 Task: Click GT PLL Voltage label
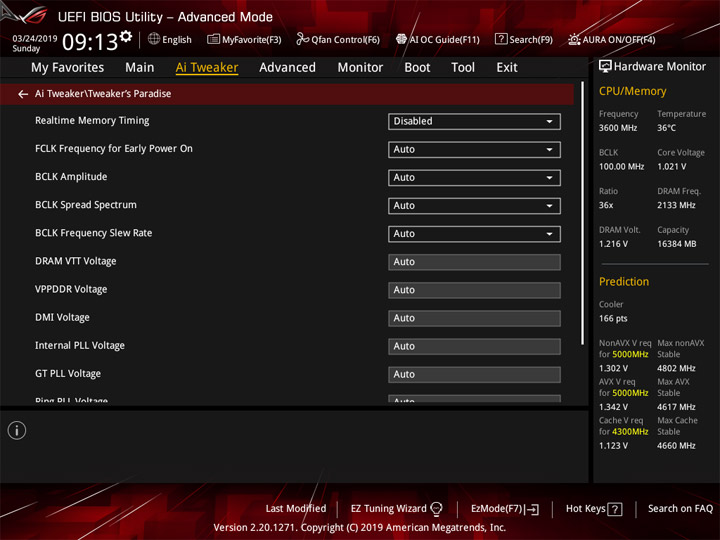[x=68, y=374]
